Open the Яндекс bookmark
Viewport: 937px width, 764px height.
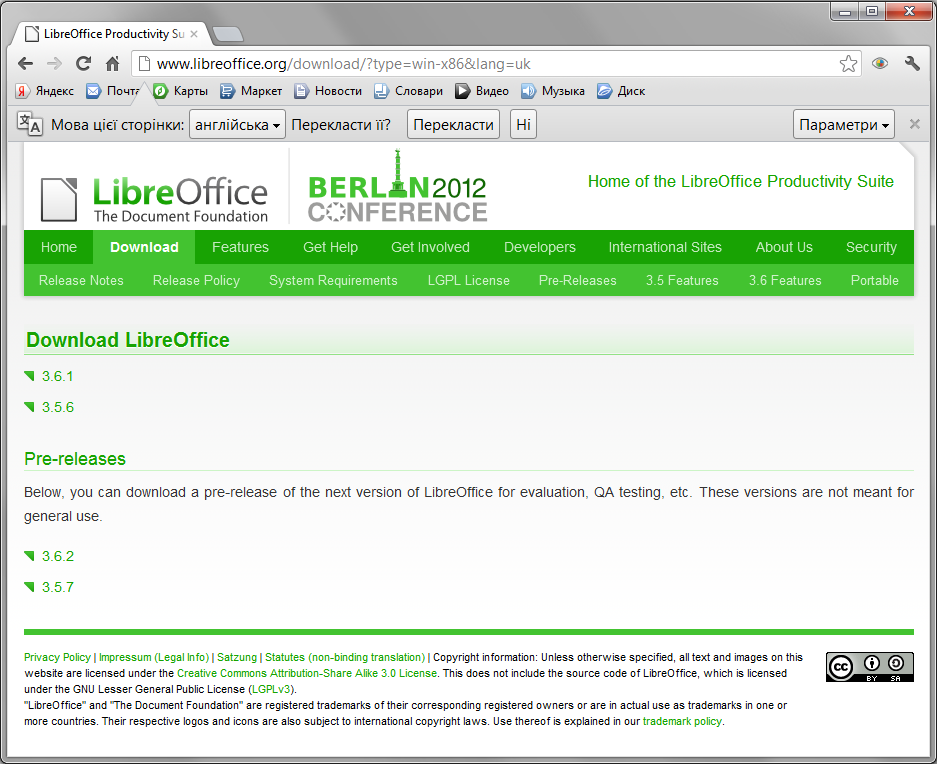point(45,91)
